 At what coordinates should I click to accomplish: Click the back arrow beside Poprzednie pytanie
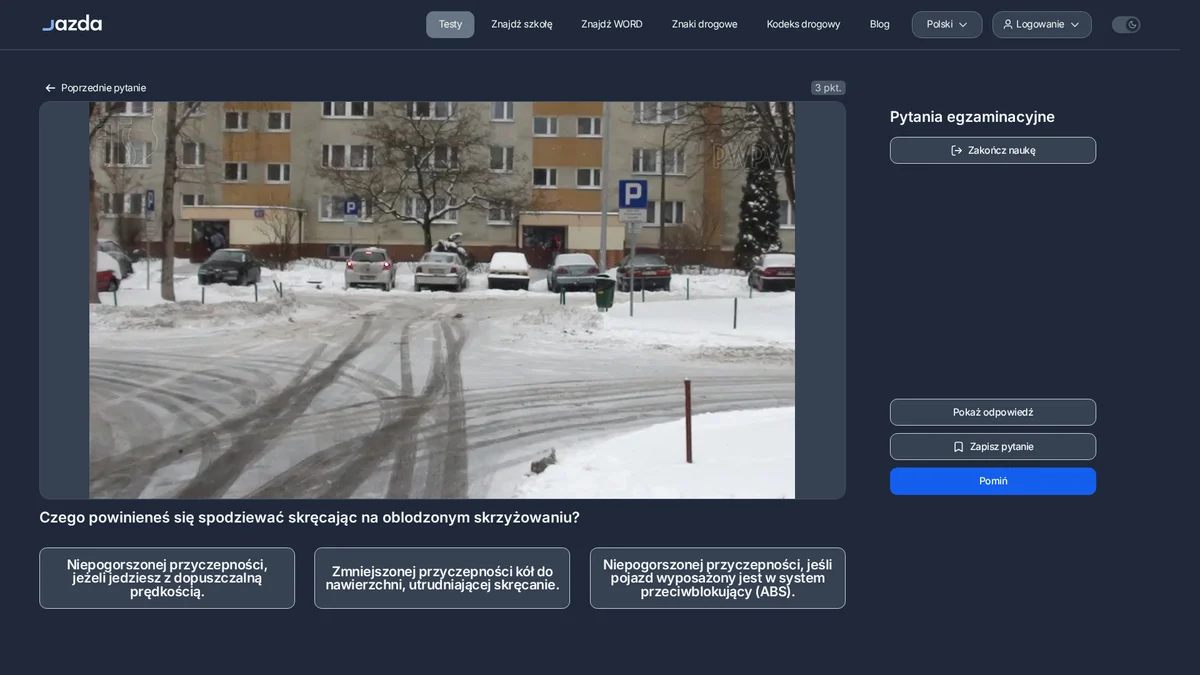point(50,88)
